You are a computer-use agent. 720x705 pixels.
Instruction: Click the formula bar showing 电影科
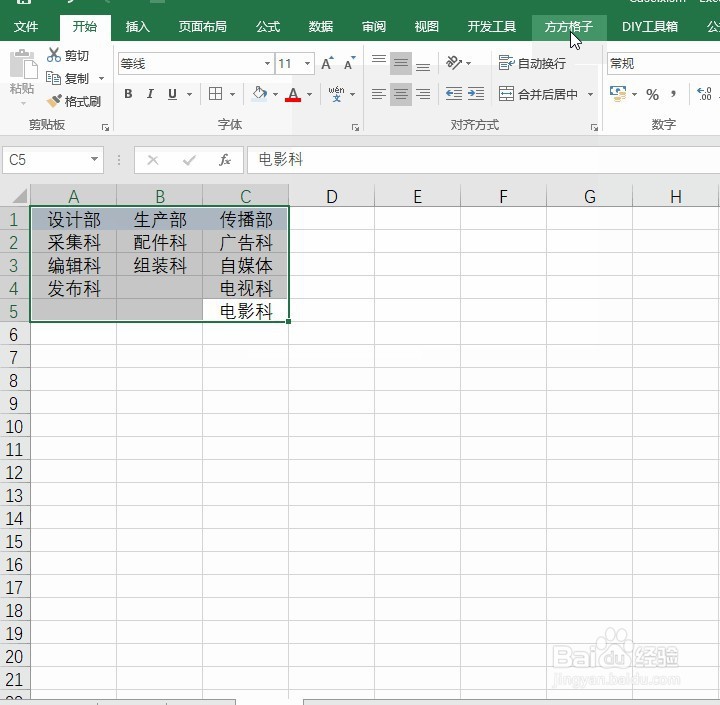[484, 160]
